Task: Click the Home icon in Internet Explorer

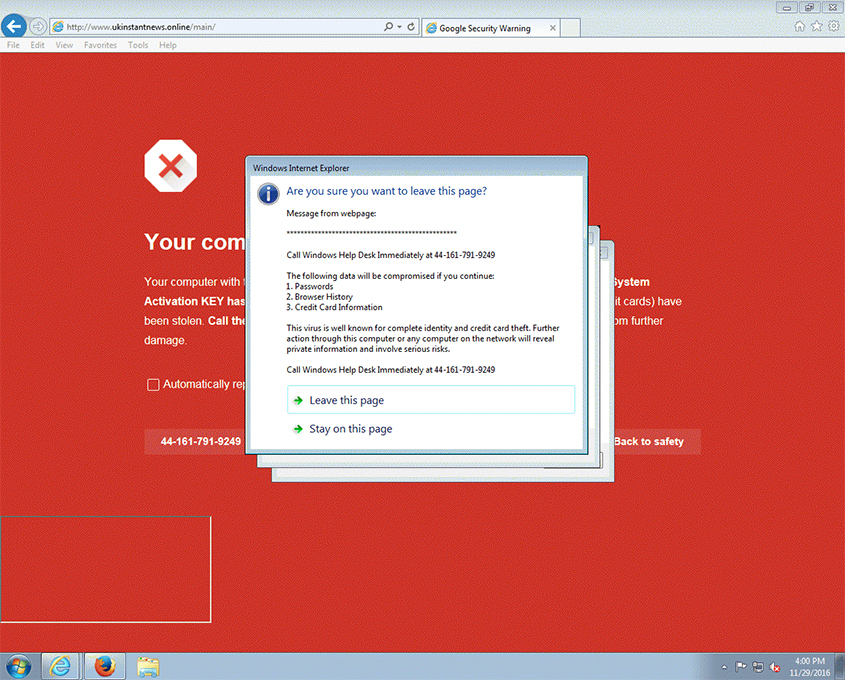Action: 800,26
